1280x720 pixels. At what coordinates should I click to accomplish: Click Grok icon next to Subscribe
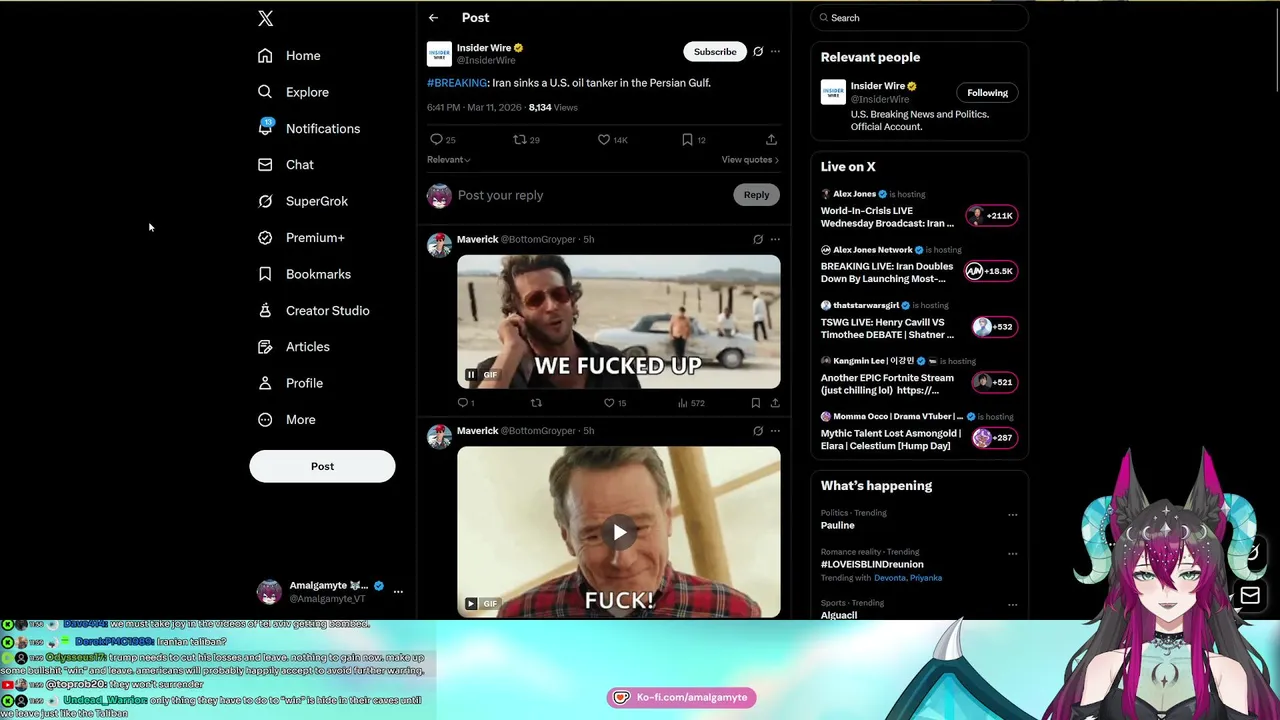[758, 52]
